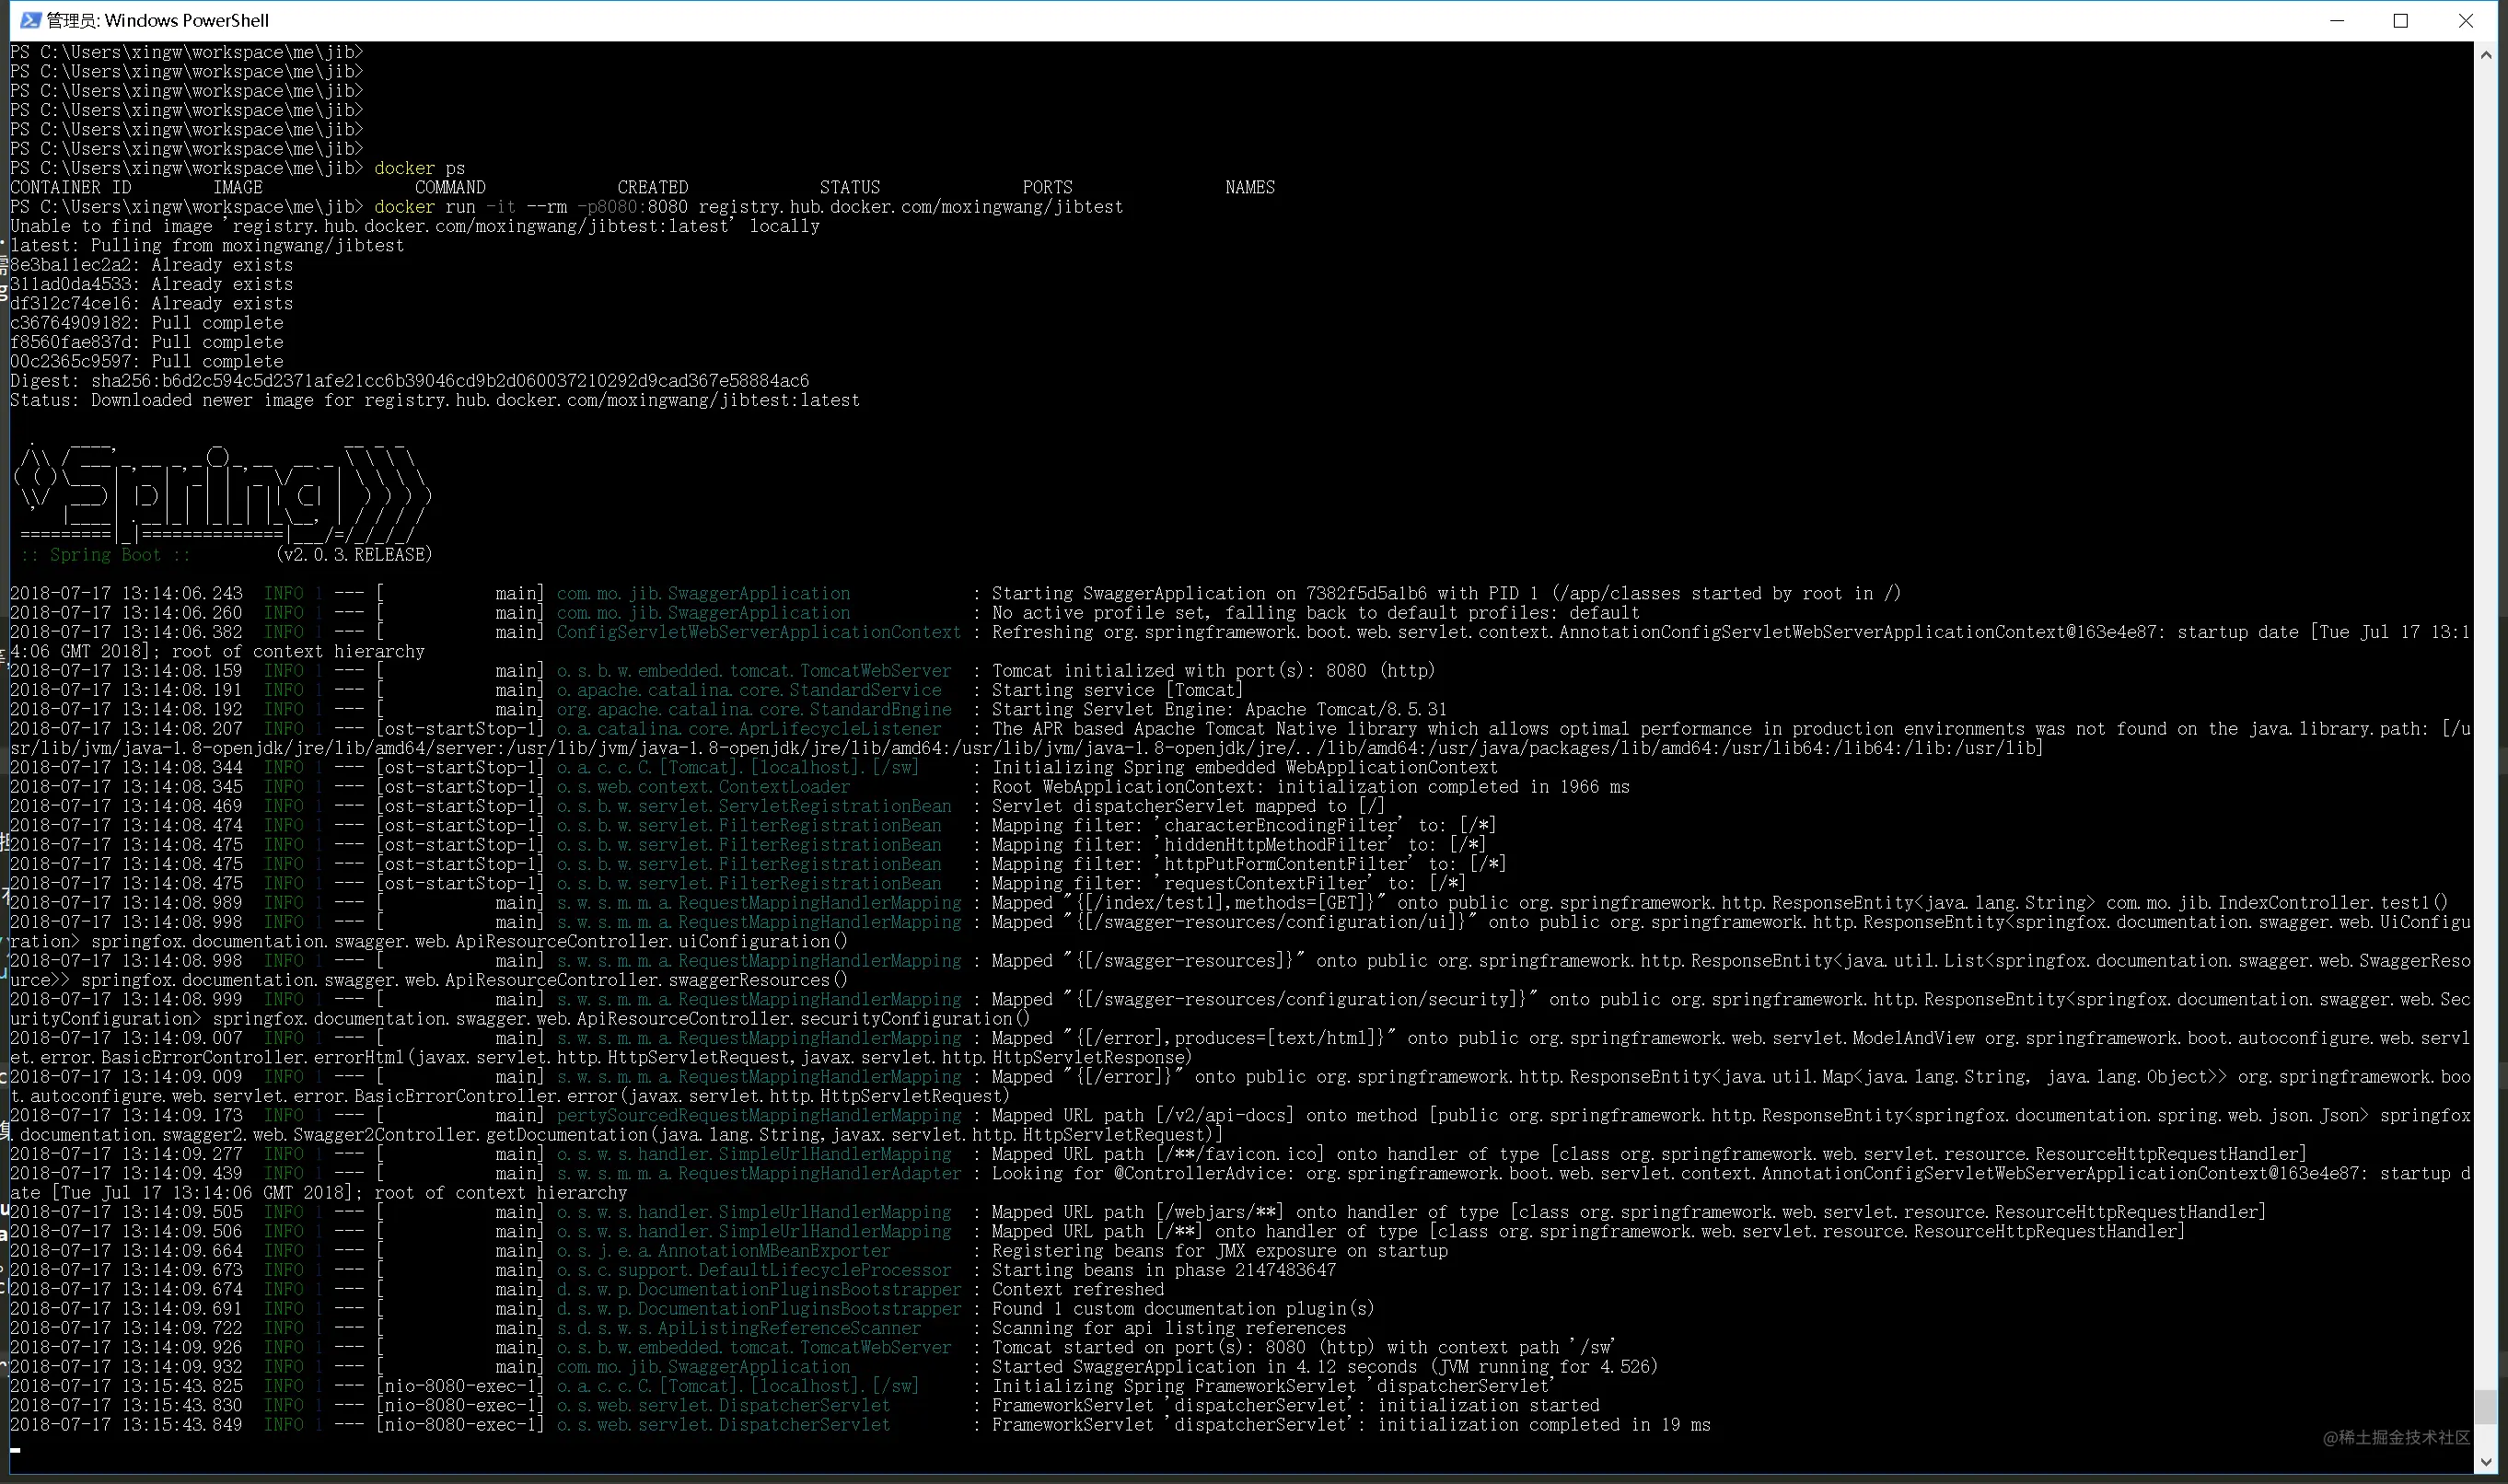The width and height of the screenshot is (2508, 1484).
Task: Click the vertical scrollbar thumb
Action: (2485, 1407)
